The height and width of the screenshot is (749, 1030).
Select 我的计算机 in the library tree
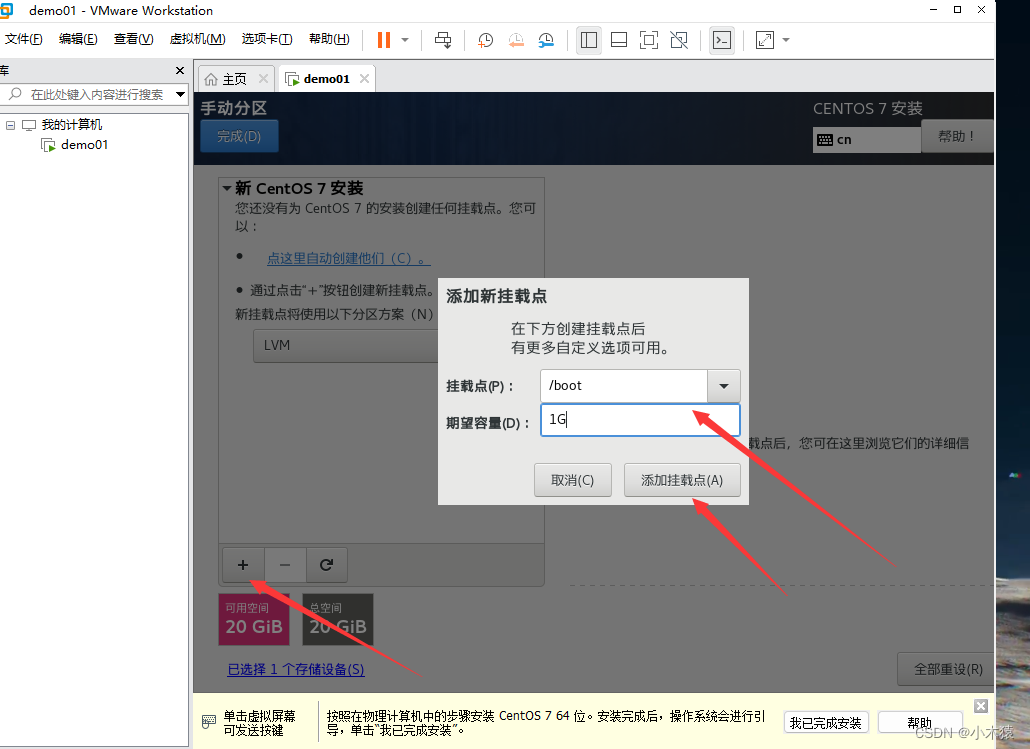72,125
